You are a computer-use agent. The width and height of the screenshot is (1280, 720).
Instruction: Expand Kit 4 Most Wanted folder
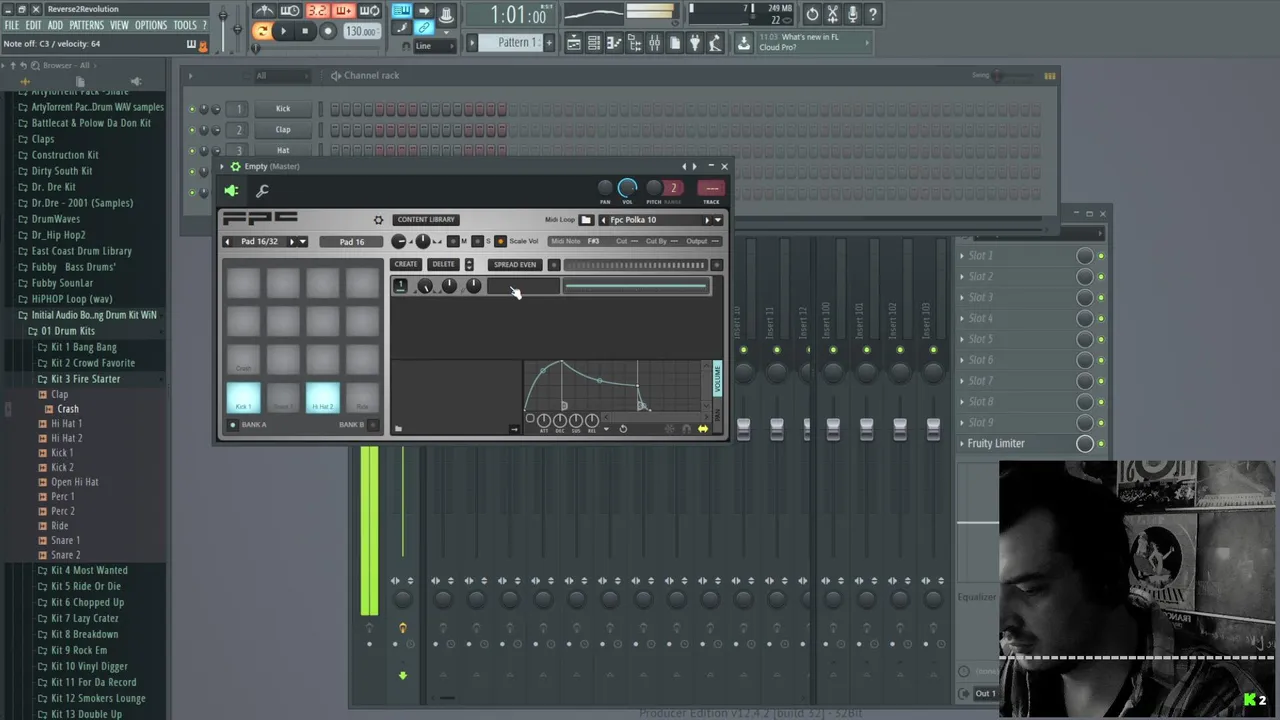pos(89,571)
